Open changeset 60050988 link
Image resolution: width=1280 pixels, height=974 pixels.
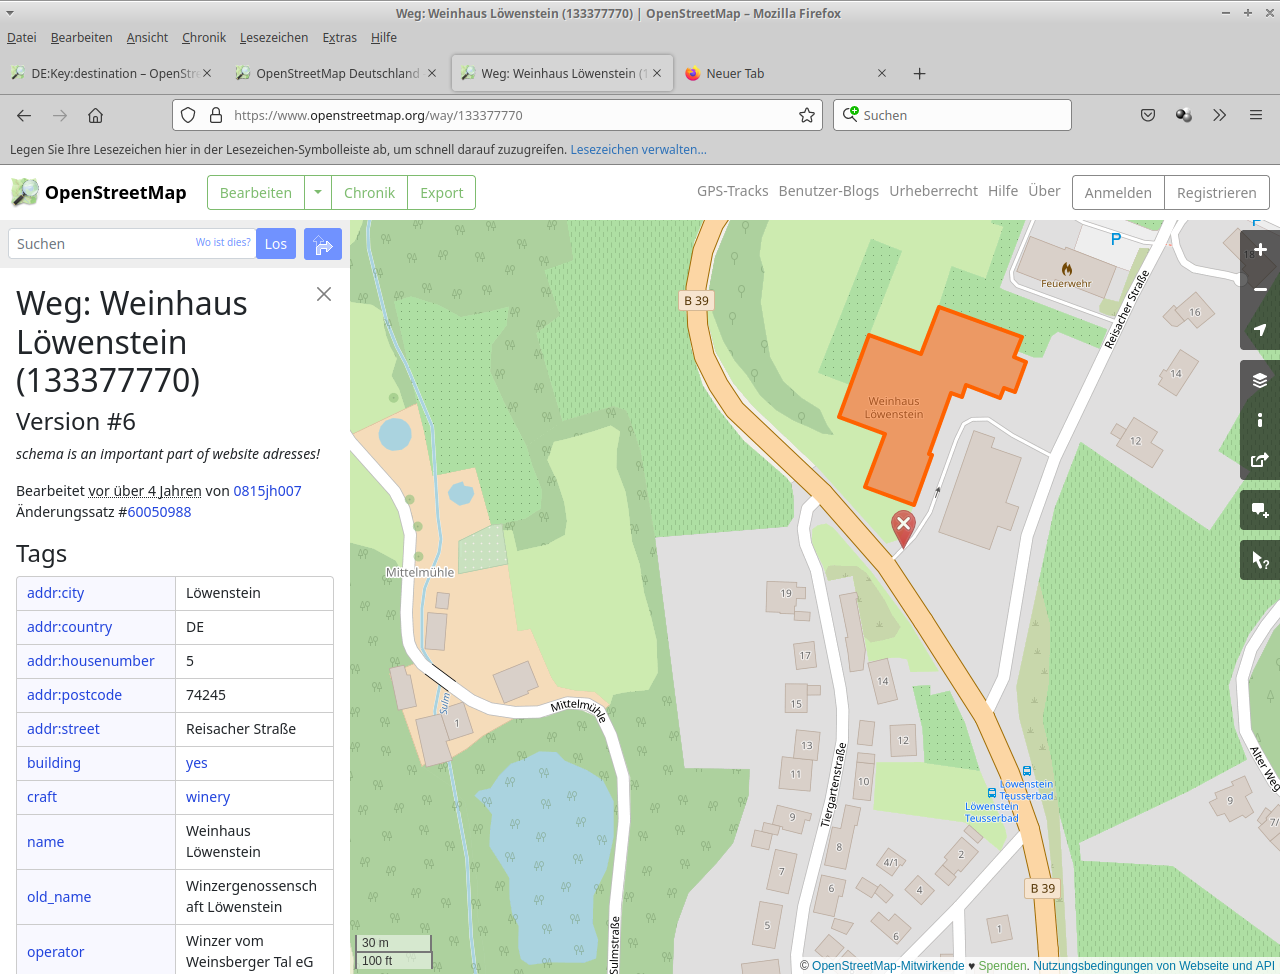tap(159, 512)
